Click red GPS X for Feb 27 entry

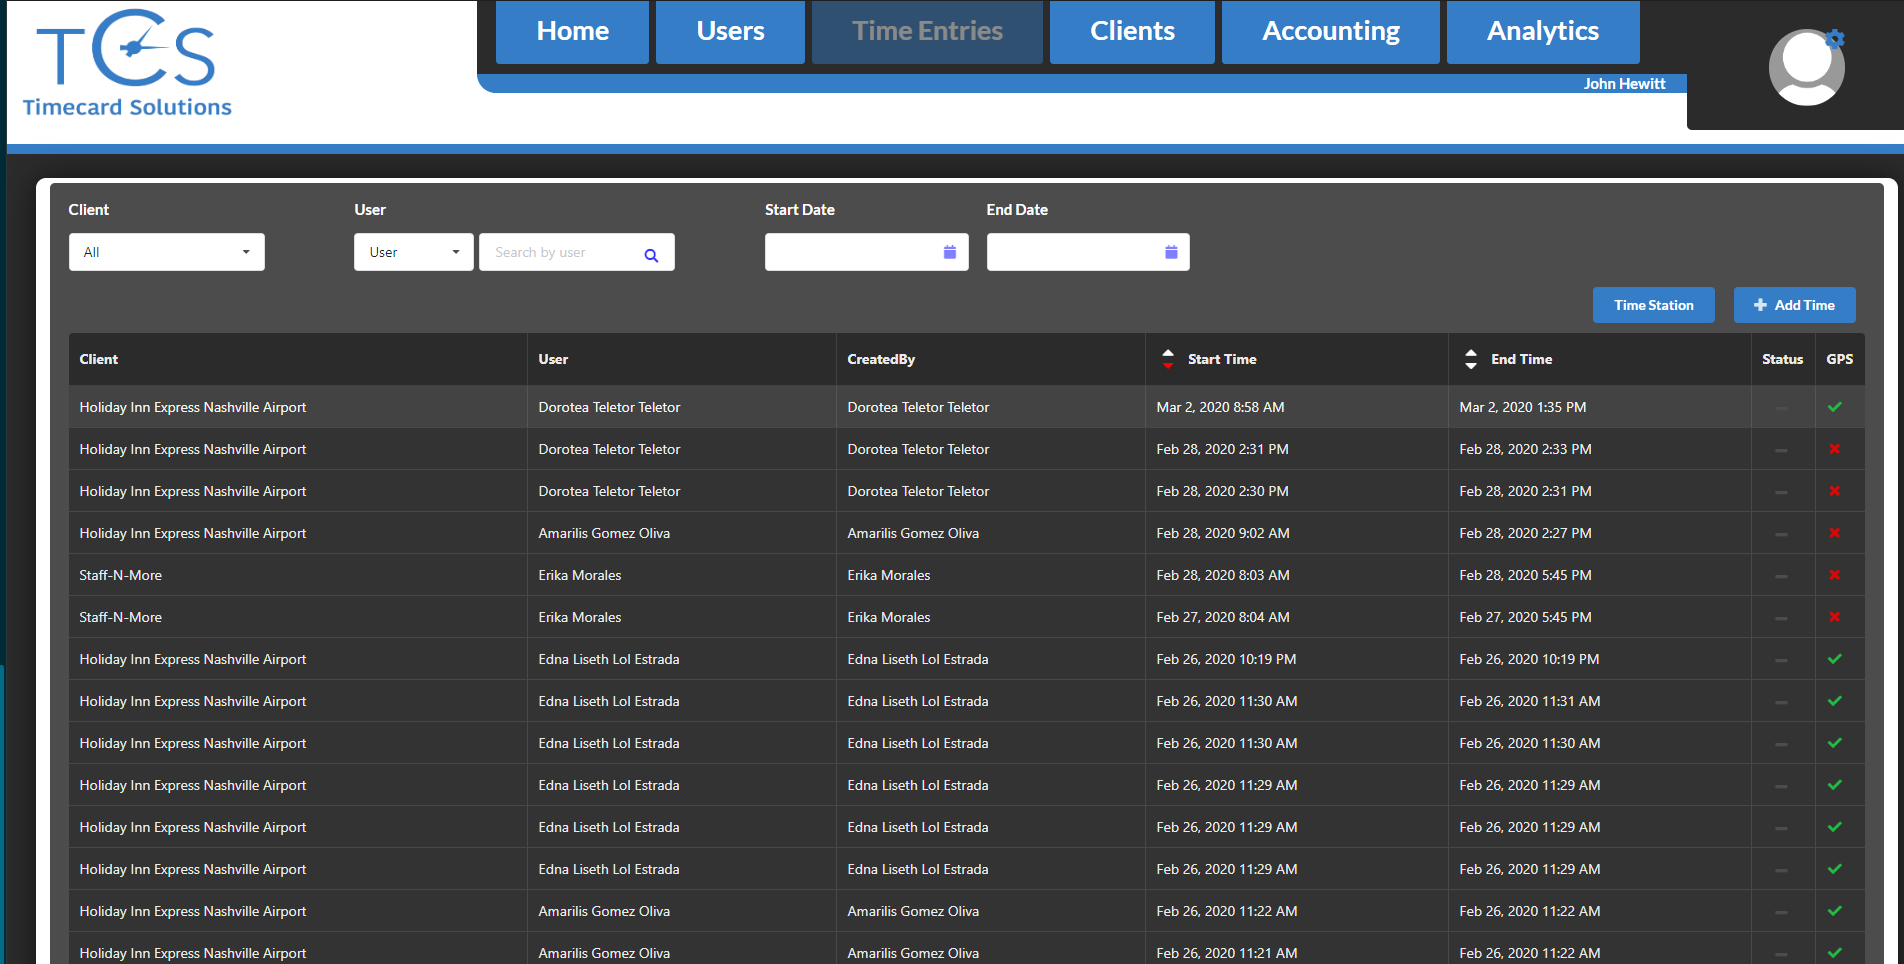pyautogui.click(x=1834, y=617)
